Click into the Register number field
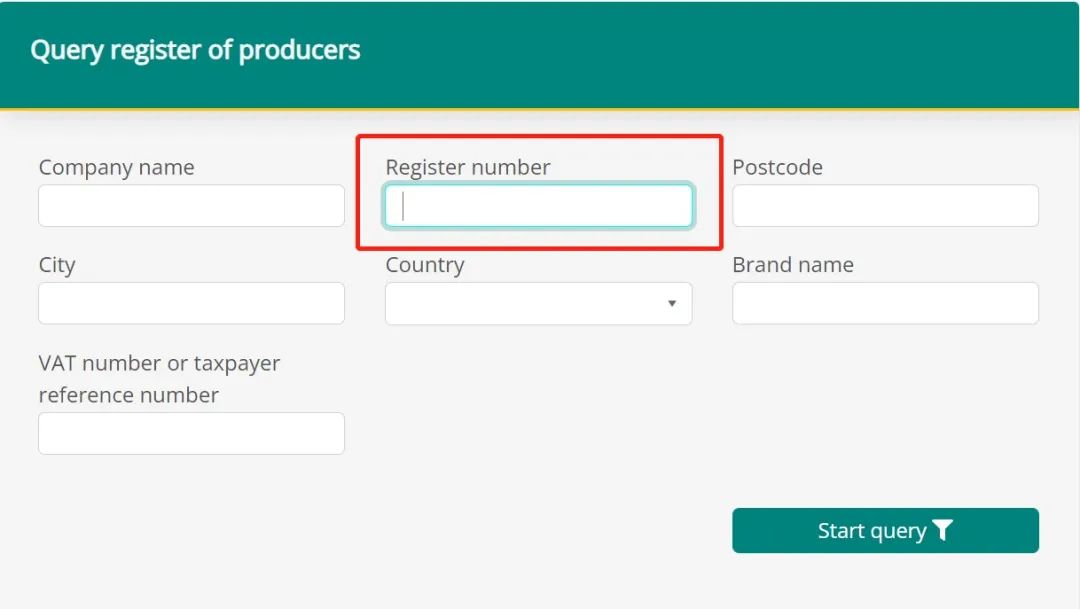The width and height of the screenshot is (1080, 609). pos(538,206)
